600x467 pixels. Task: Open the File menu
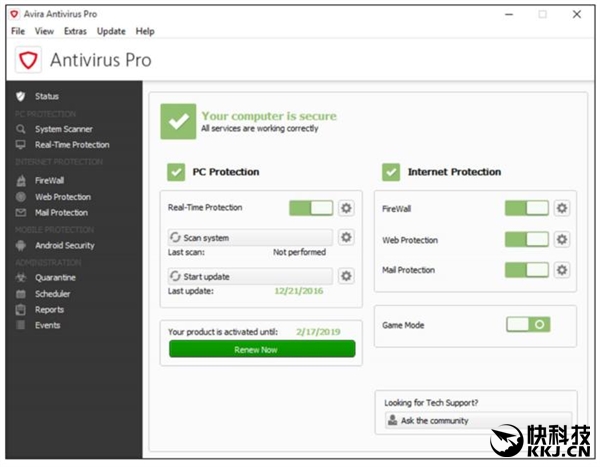(x=18, y=31)
